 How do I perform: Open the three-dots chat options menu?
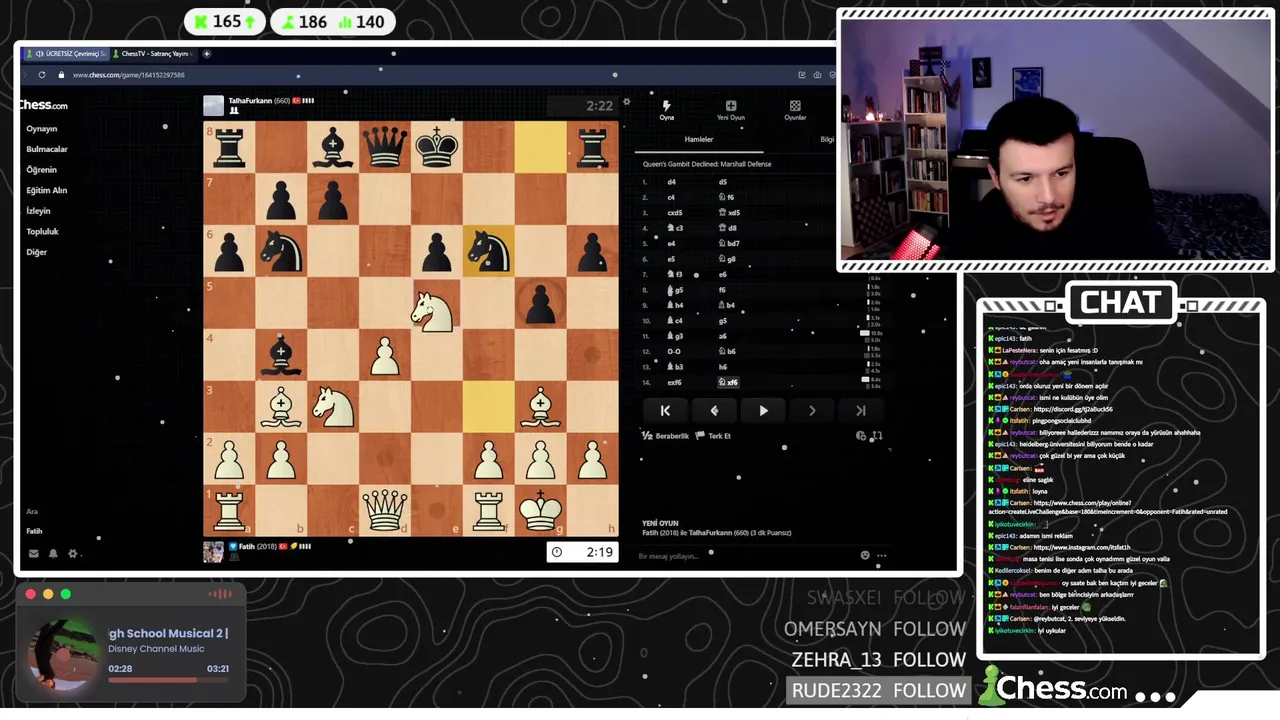click(881, 555)
